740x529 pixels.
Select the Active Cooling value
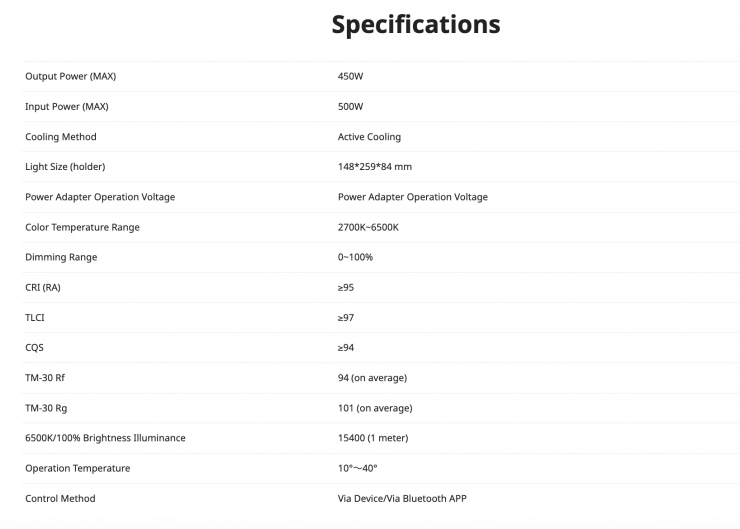point(369,137)
